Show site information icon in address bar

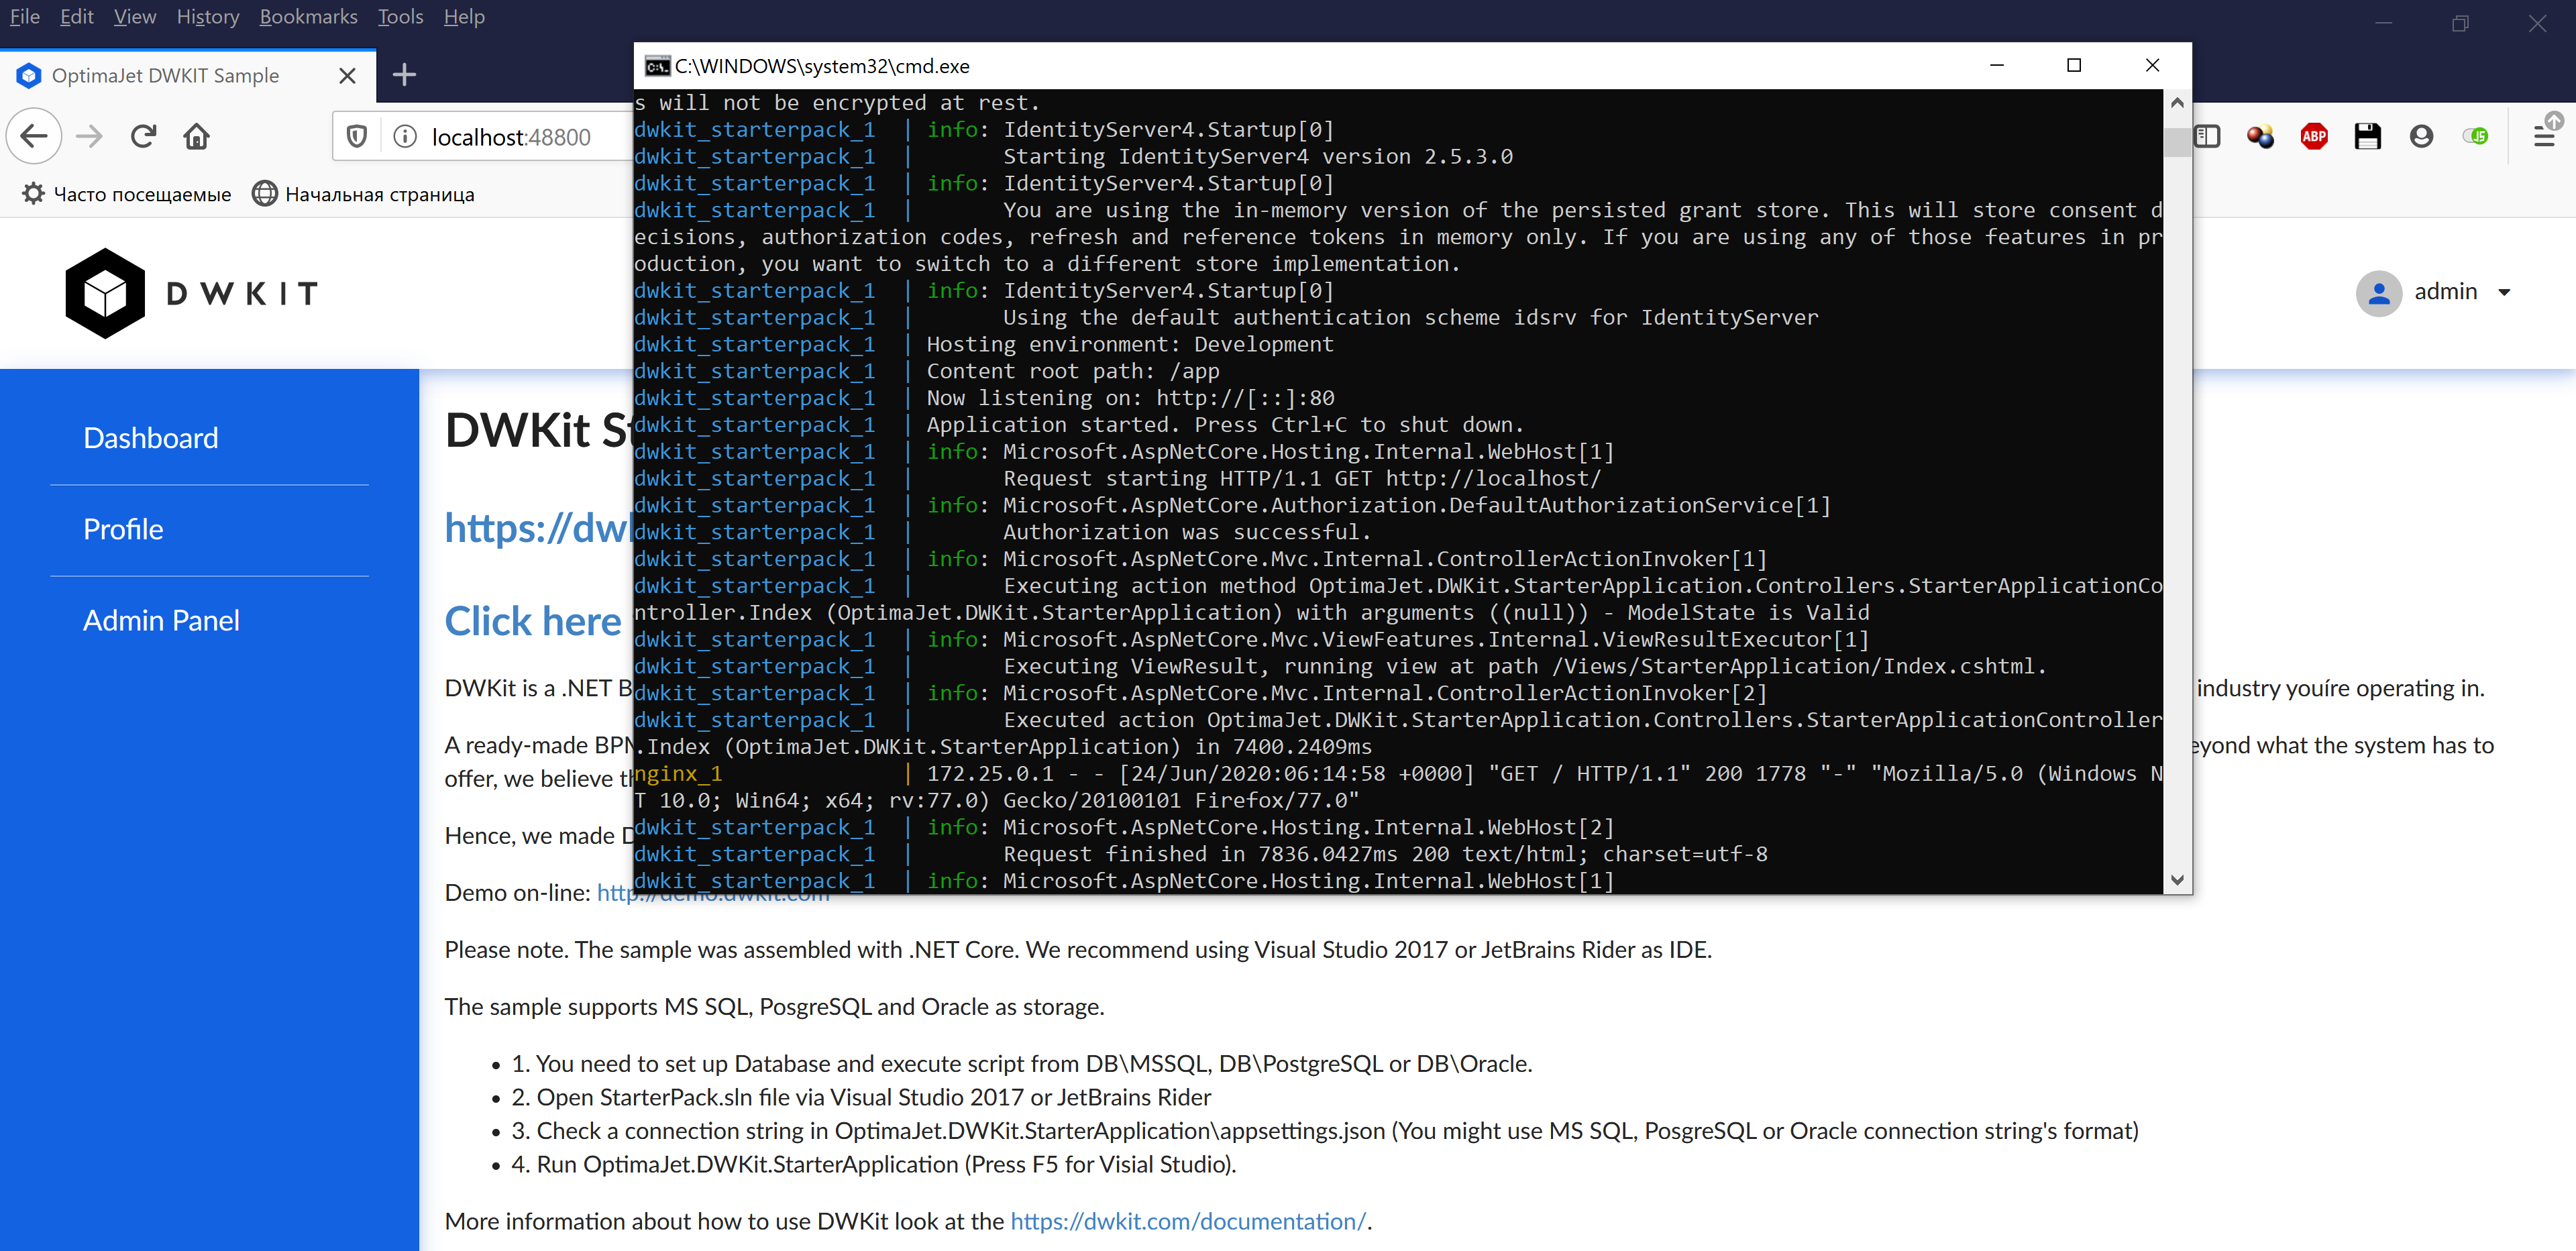405,136
